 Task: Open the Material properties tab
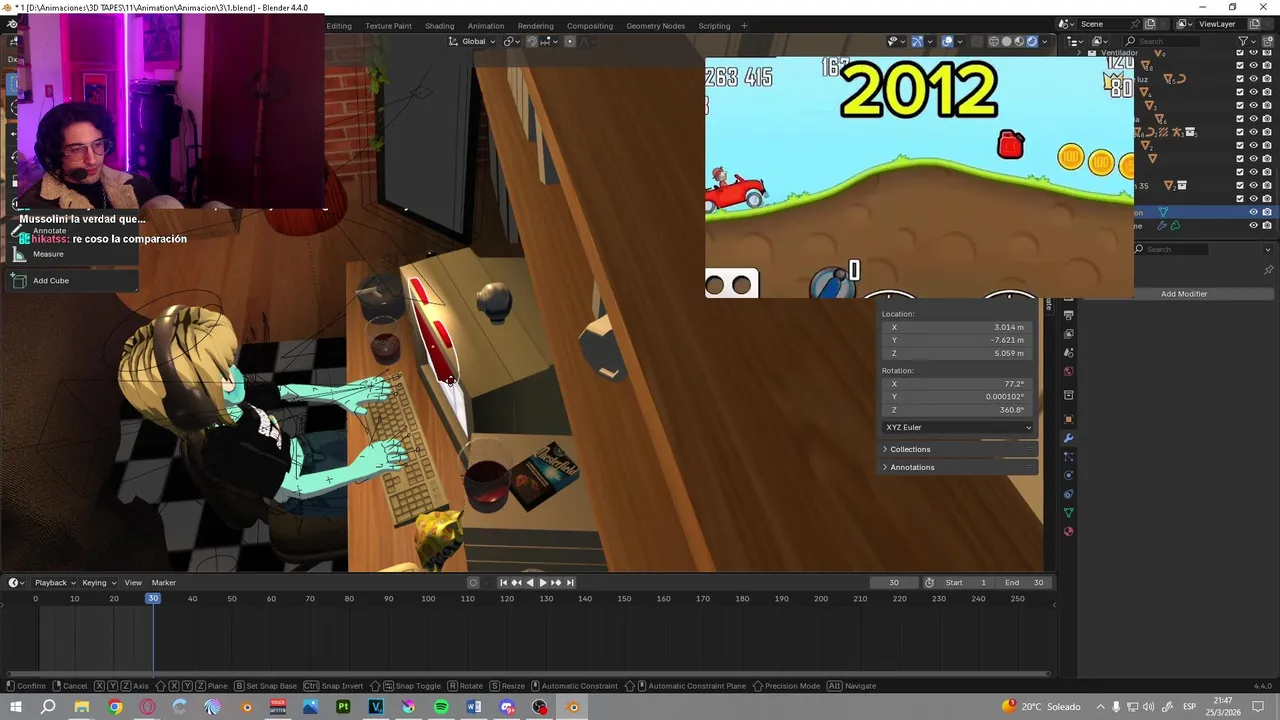[1068, 531]
